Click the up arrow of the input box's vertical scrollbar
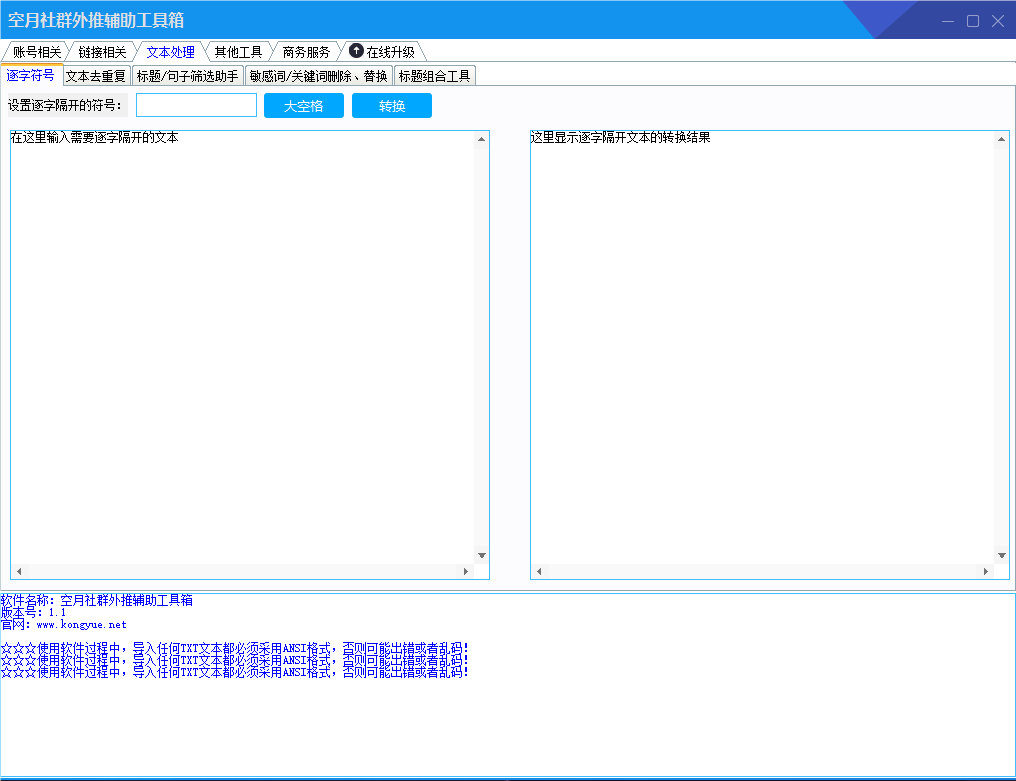 tap(481, 139)
